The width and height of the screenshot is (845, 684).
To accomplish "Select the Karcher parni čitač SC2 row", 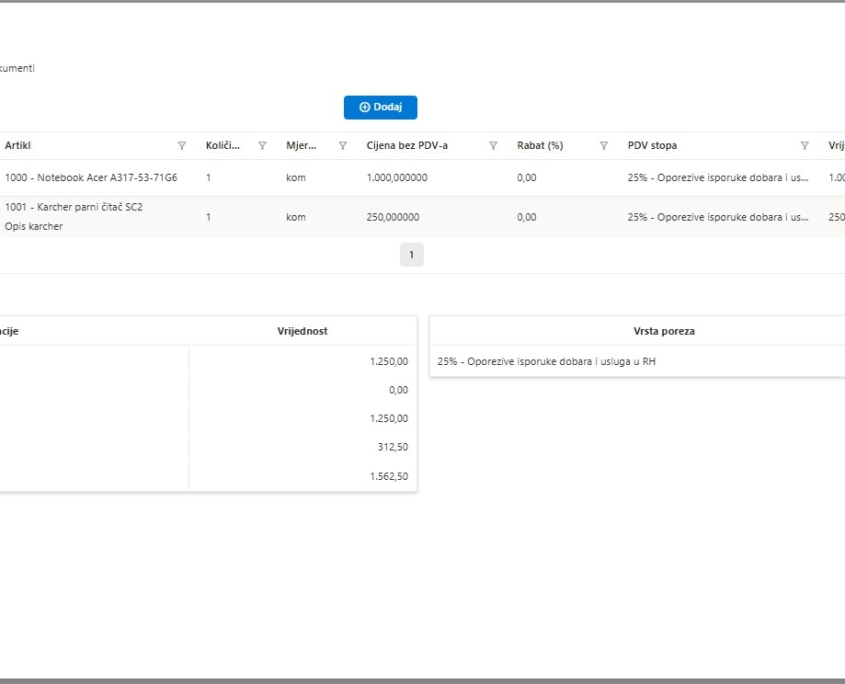I will pos(74,208).
